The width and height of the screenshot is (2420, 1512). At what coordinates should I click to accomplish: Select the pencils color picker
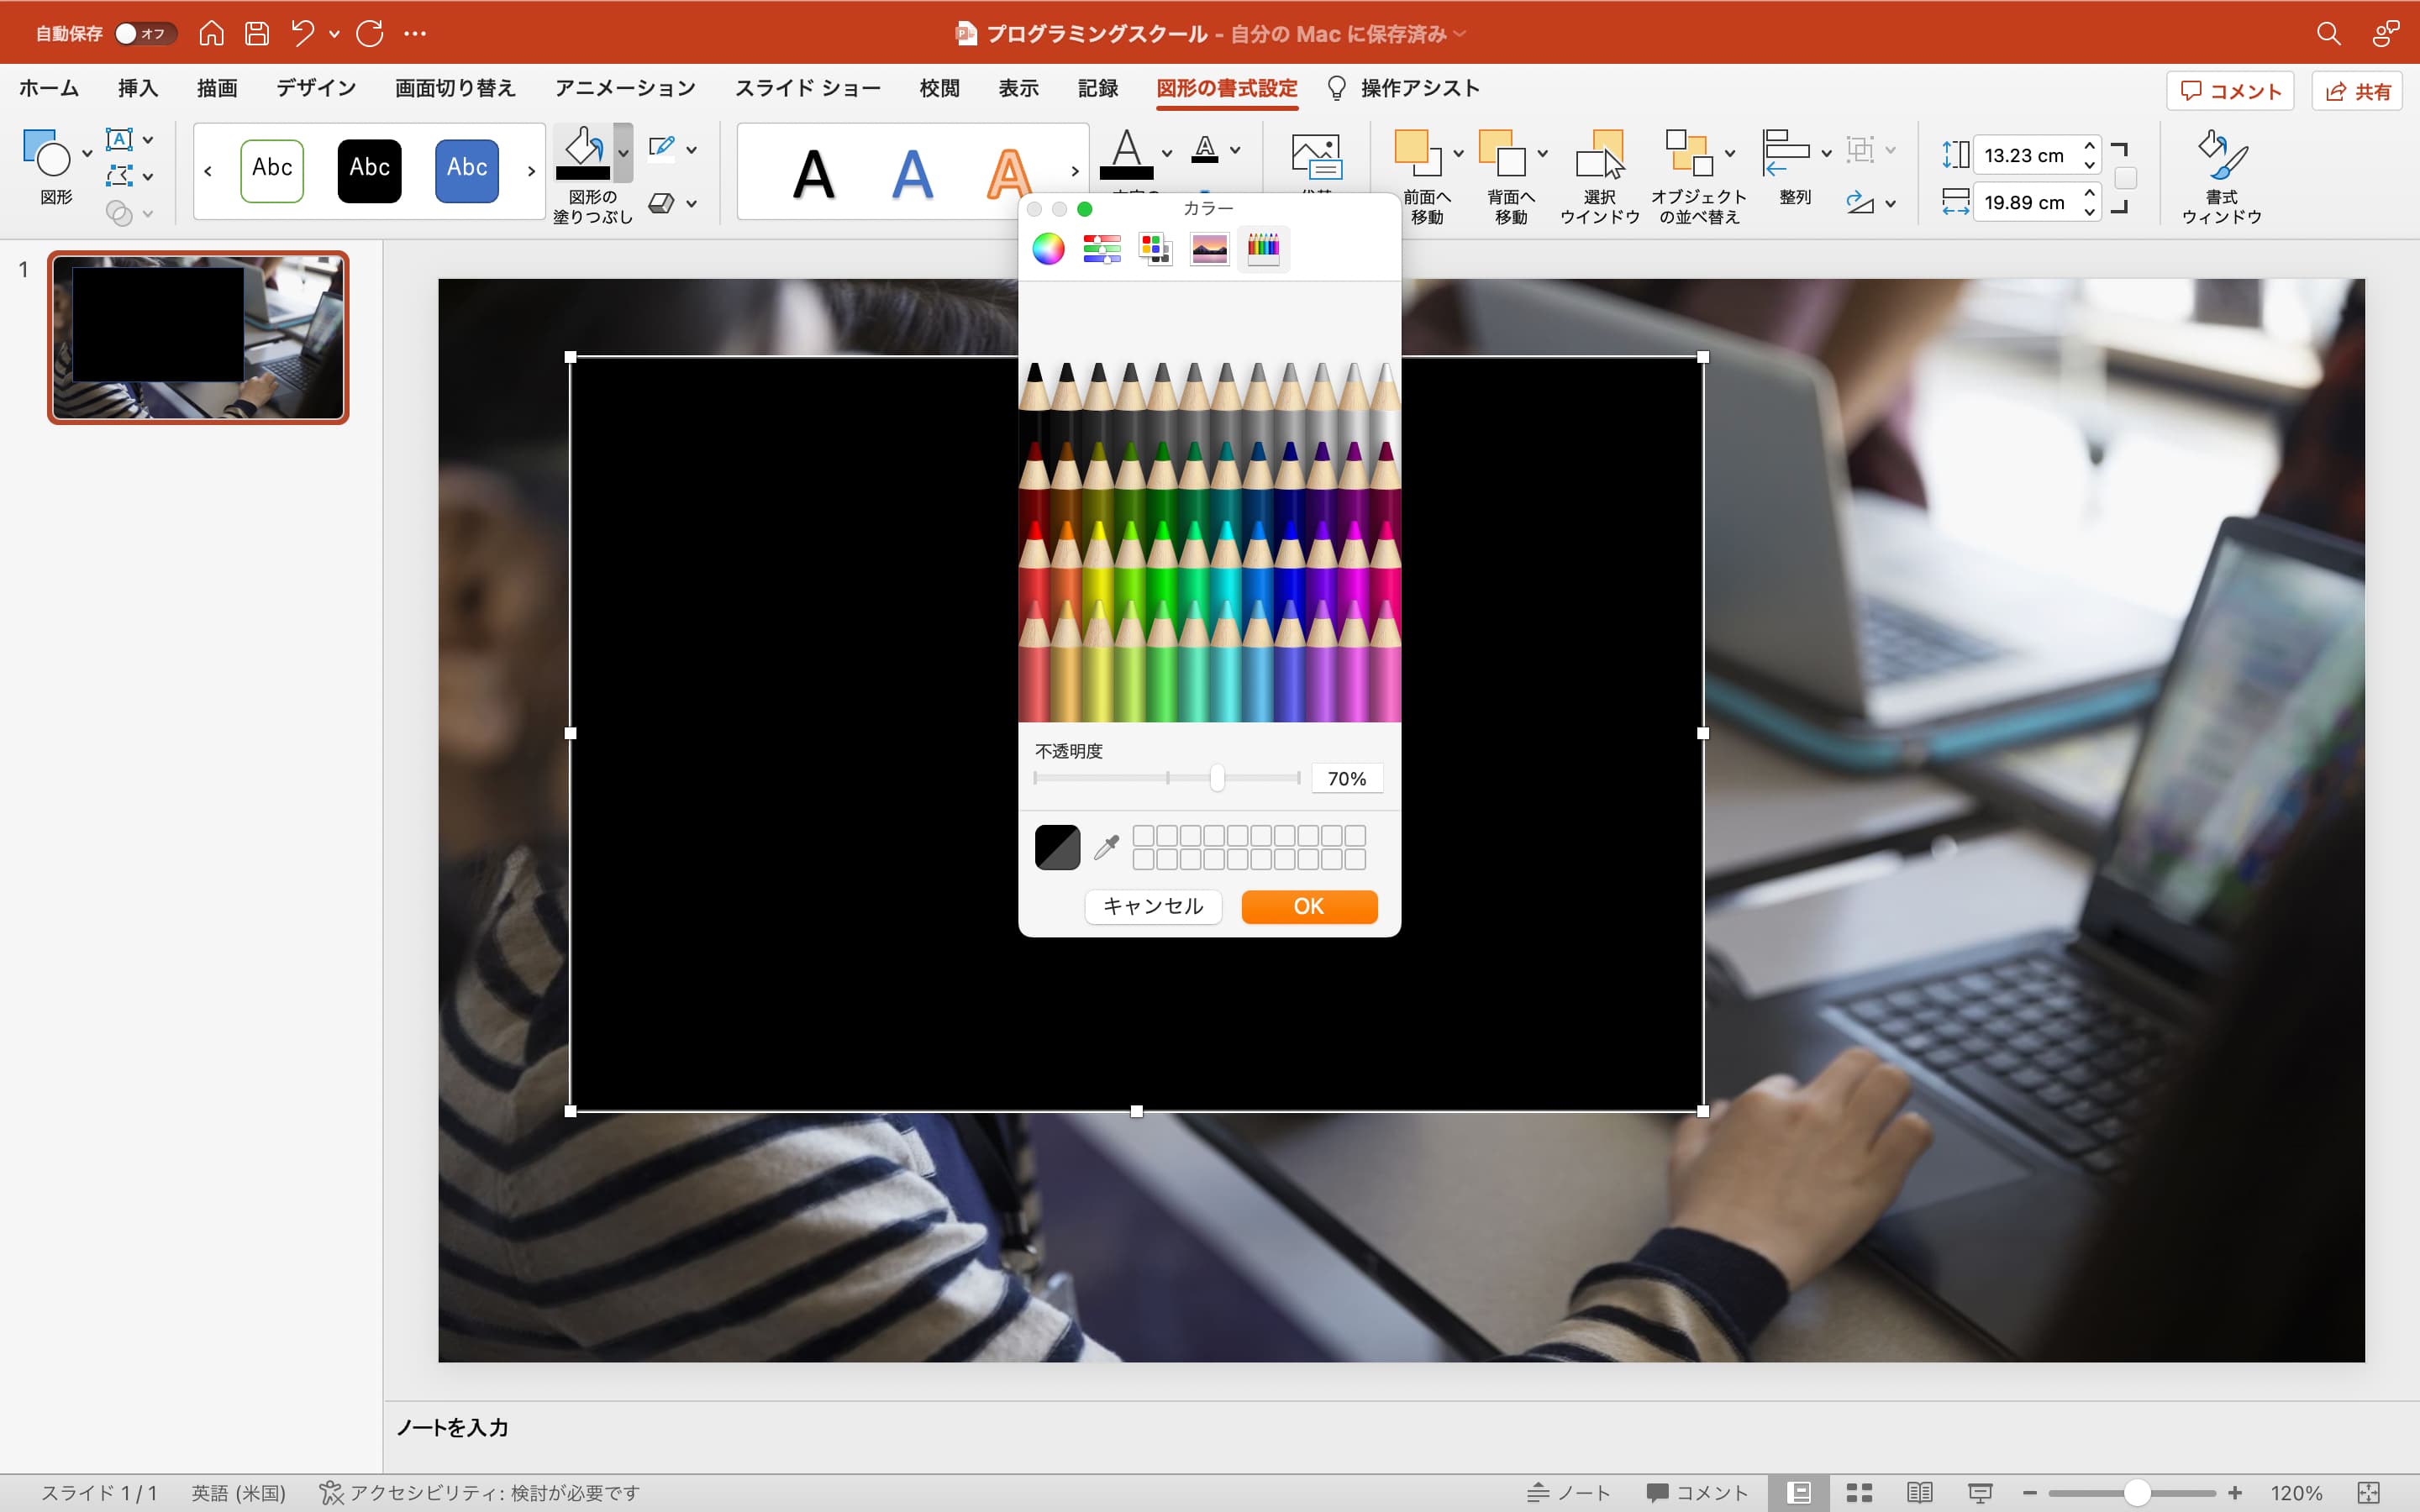click(1263, 248)
